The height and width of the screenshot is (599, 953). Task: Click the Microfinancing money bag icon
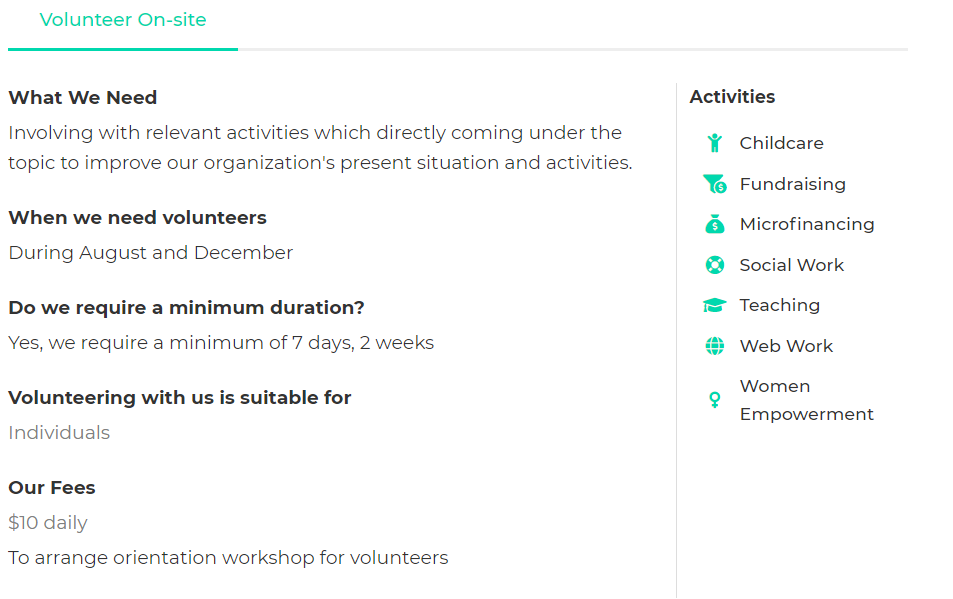point(715,224)
